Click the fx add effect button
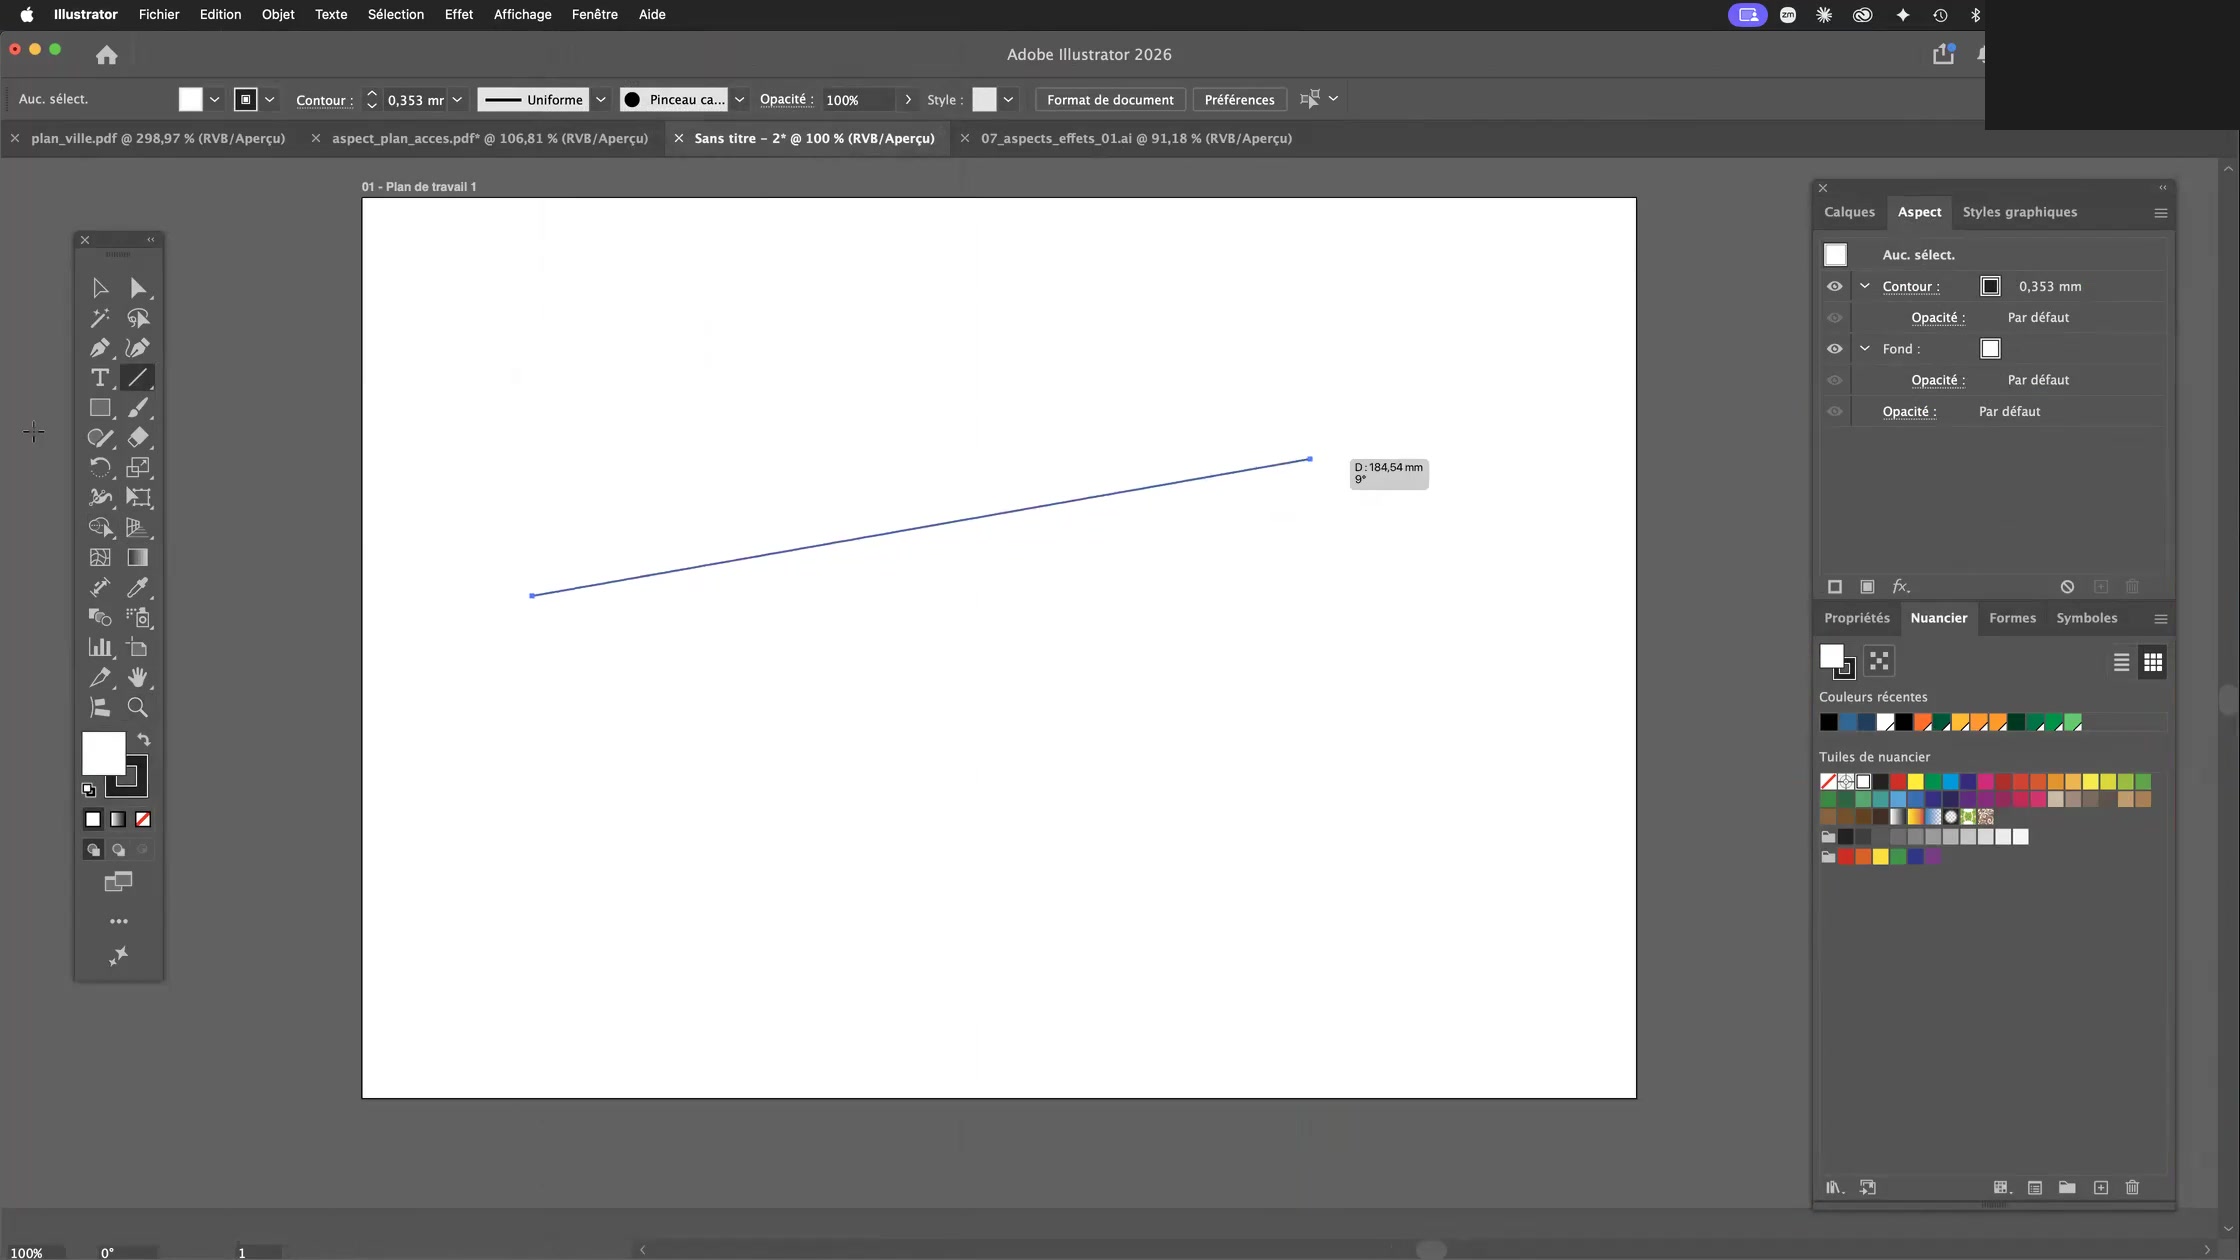This screenshot has width=2240, height=1260. click(1901, 587)
